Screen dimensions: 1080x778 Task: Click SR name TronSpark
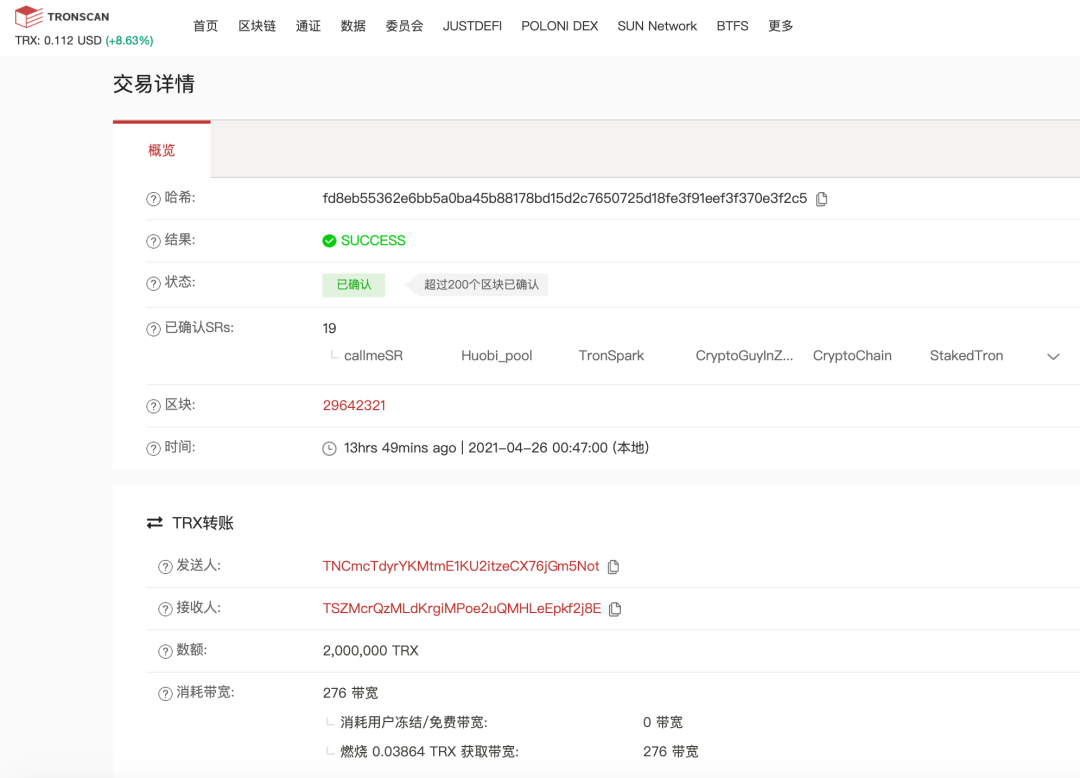tap(611, 356)
